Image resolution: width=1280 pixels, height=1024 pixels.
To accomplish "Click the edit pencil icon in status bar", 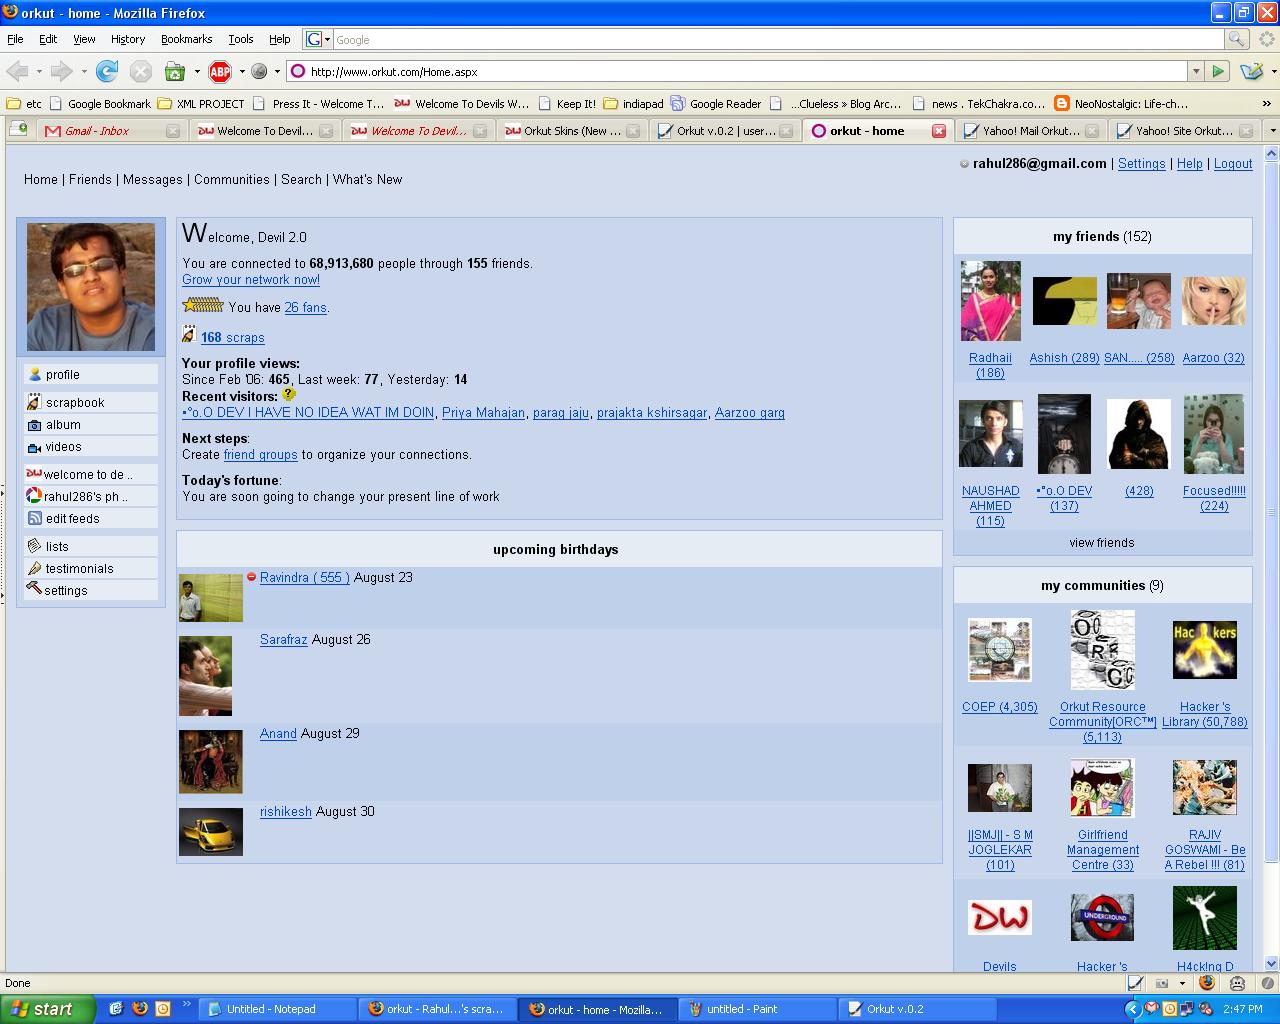I will (1136, 983).
